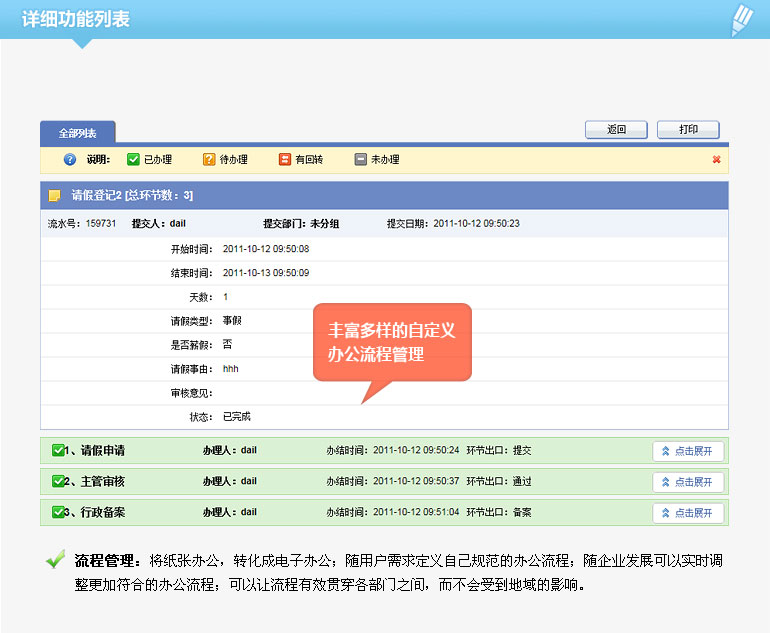Click the 开始时间 value 2011-10-12 09:50:08

click(266, 249)
